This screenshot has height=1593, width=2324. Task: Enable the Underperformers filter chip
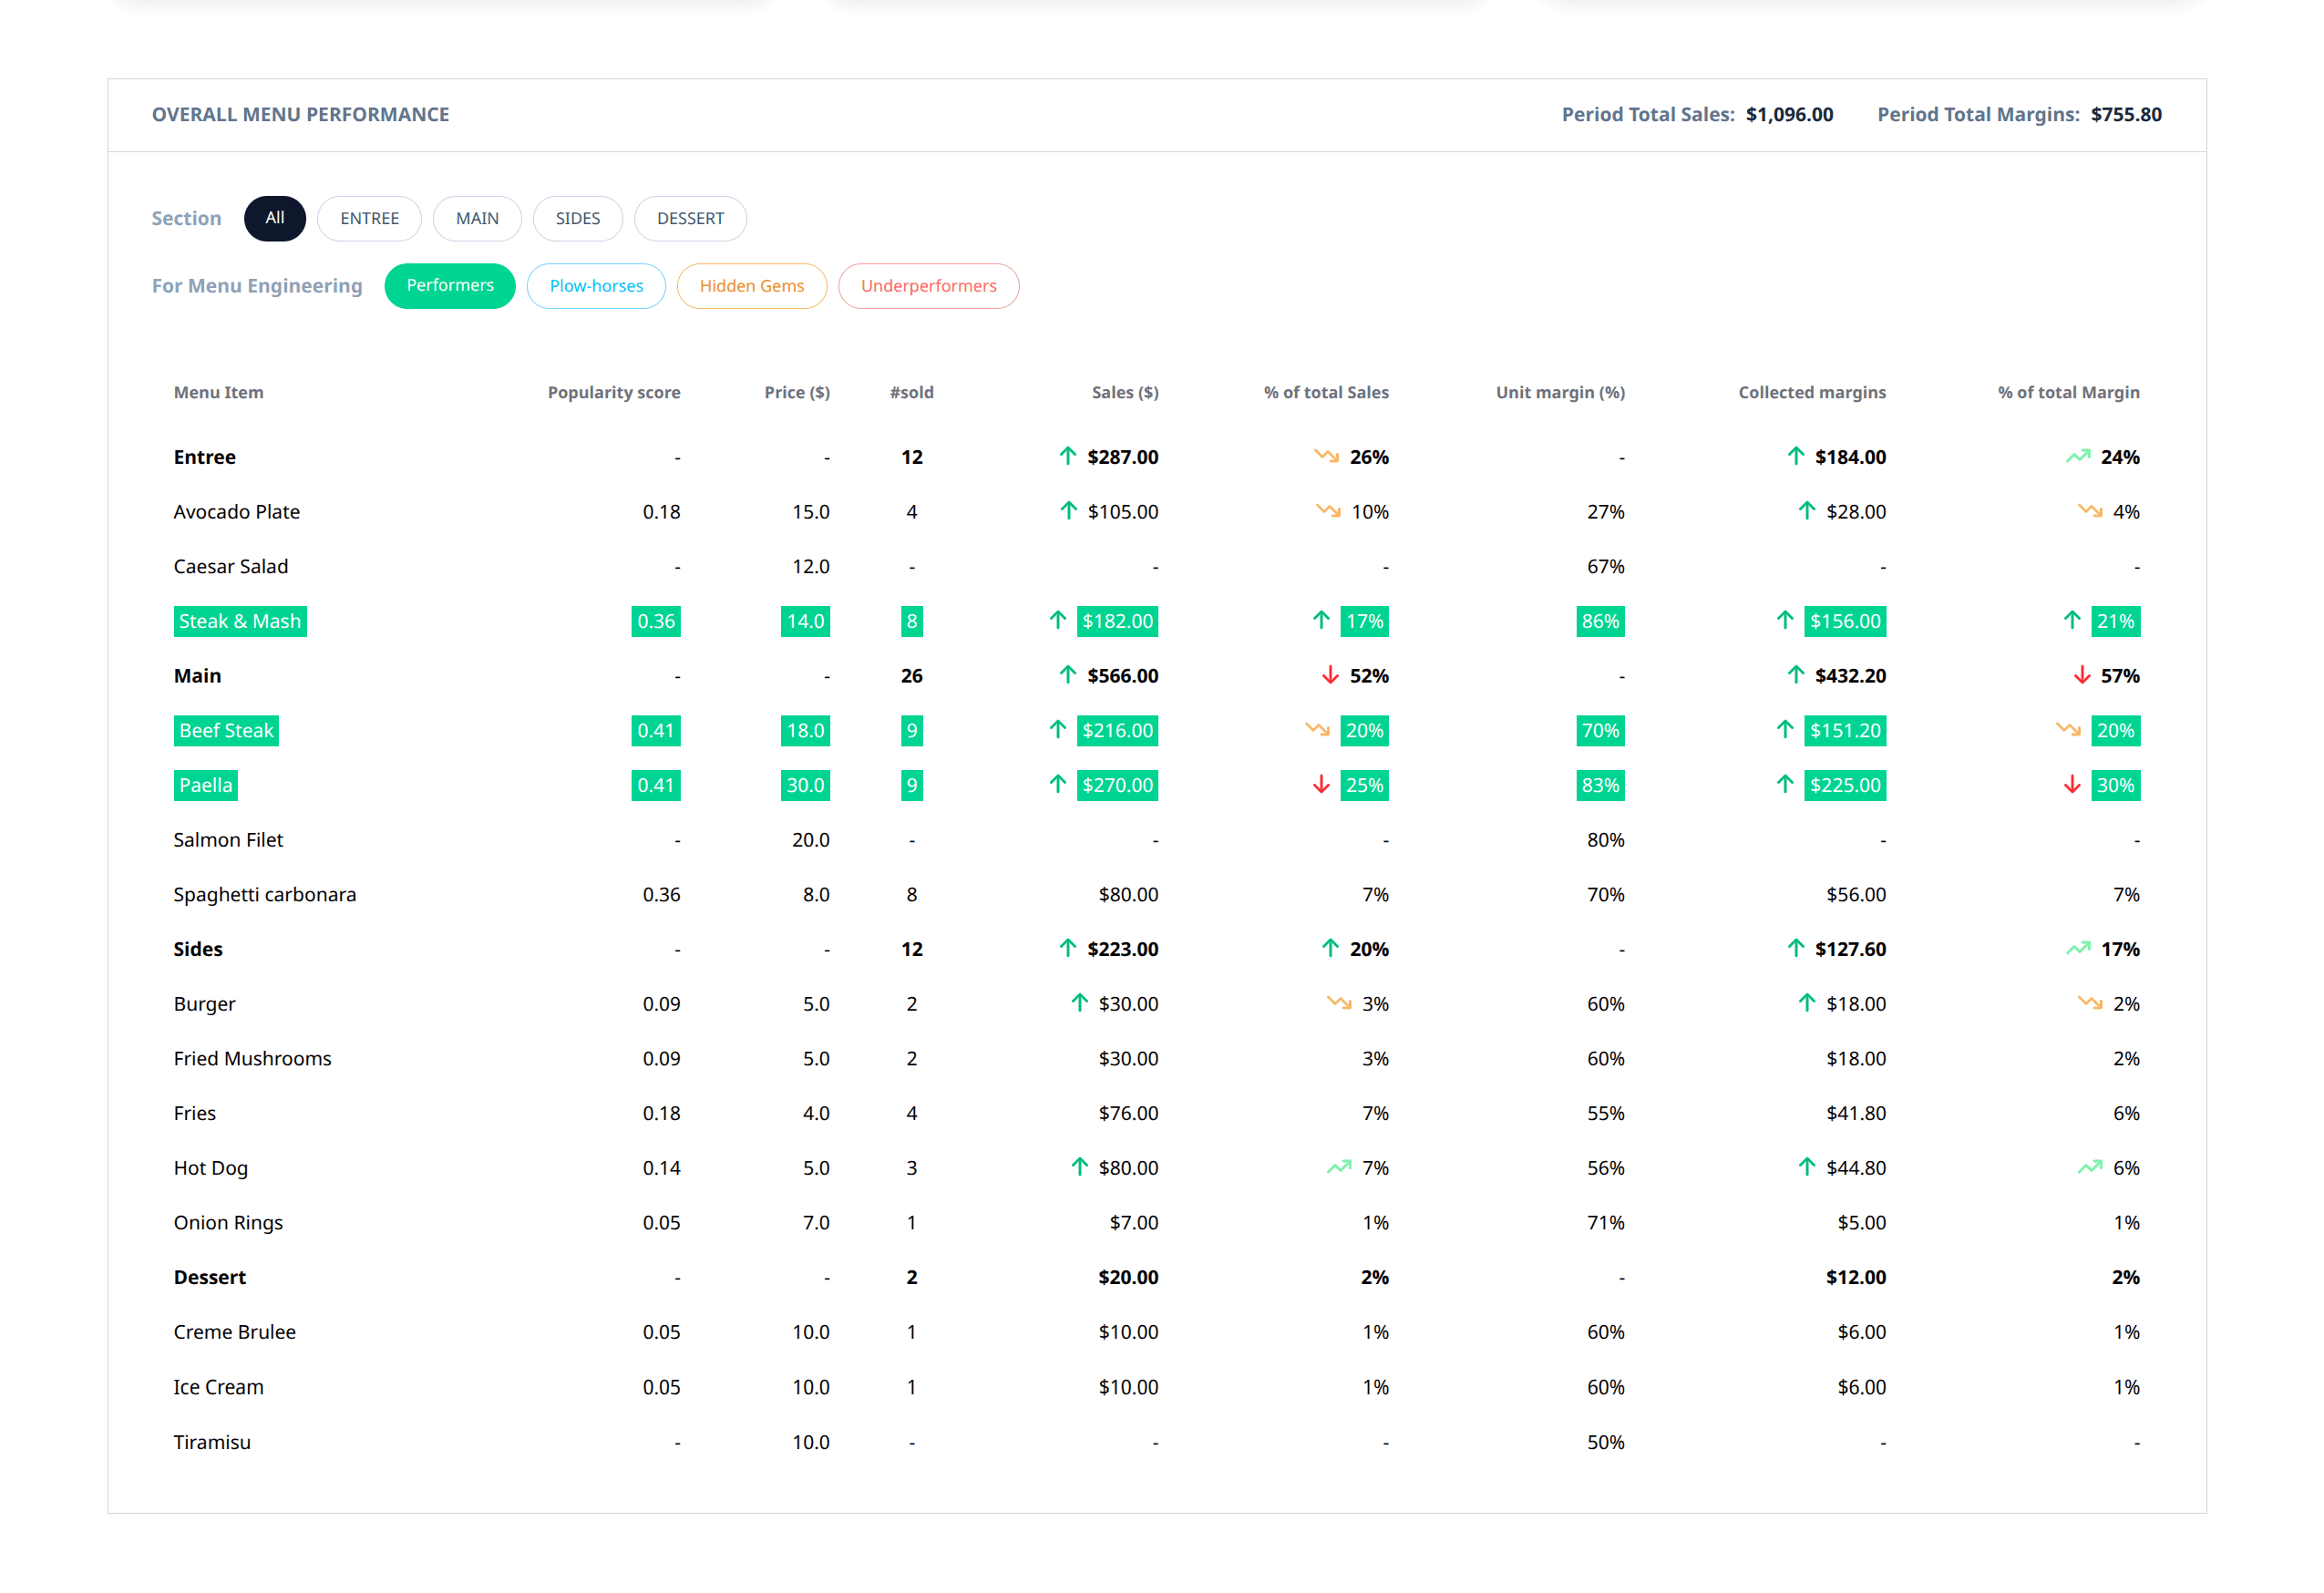click(x=928, y=286)
